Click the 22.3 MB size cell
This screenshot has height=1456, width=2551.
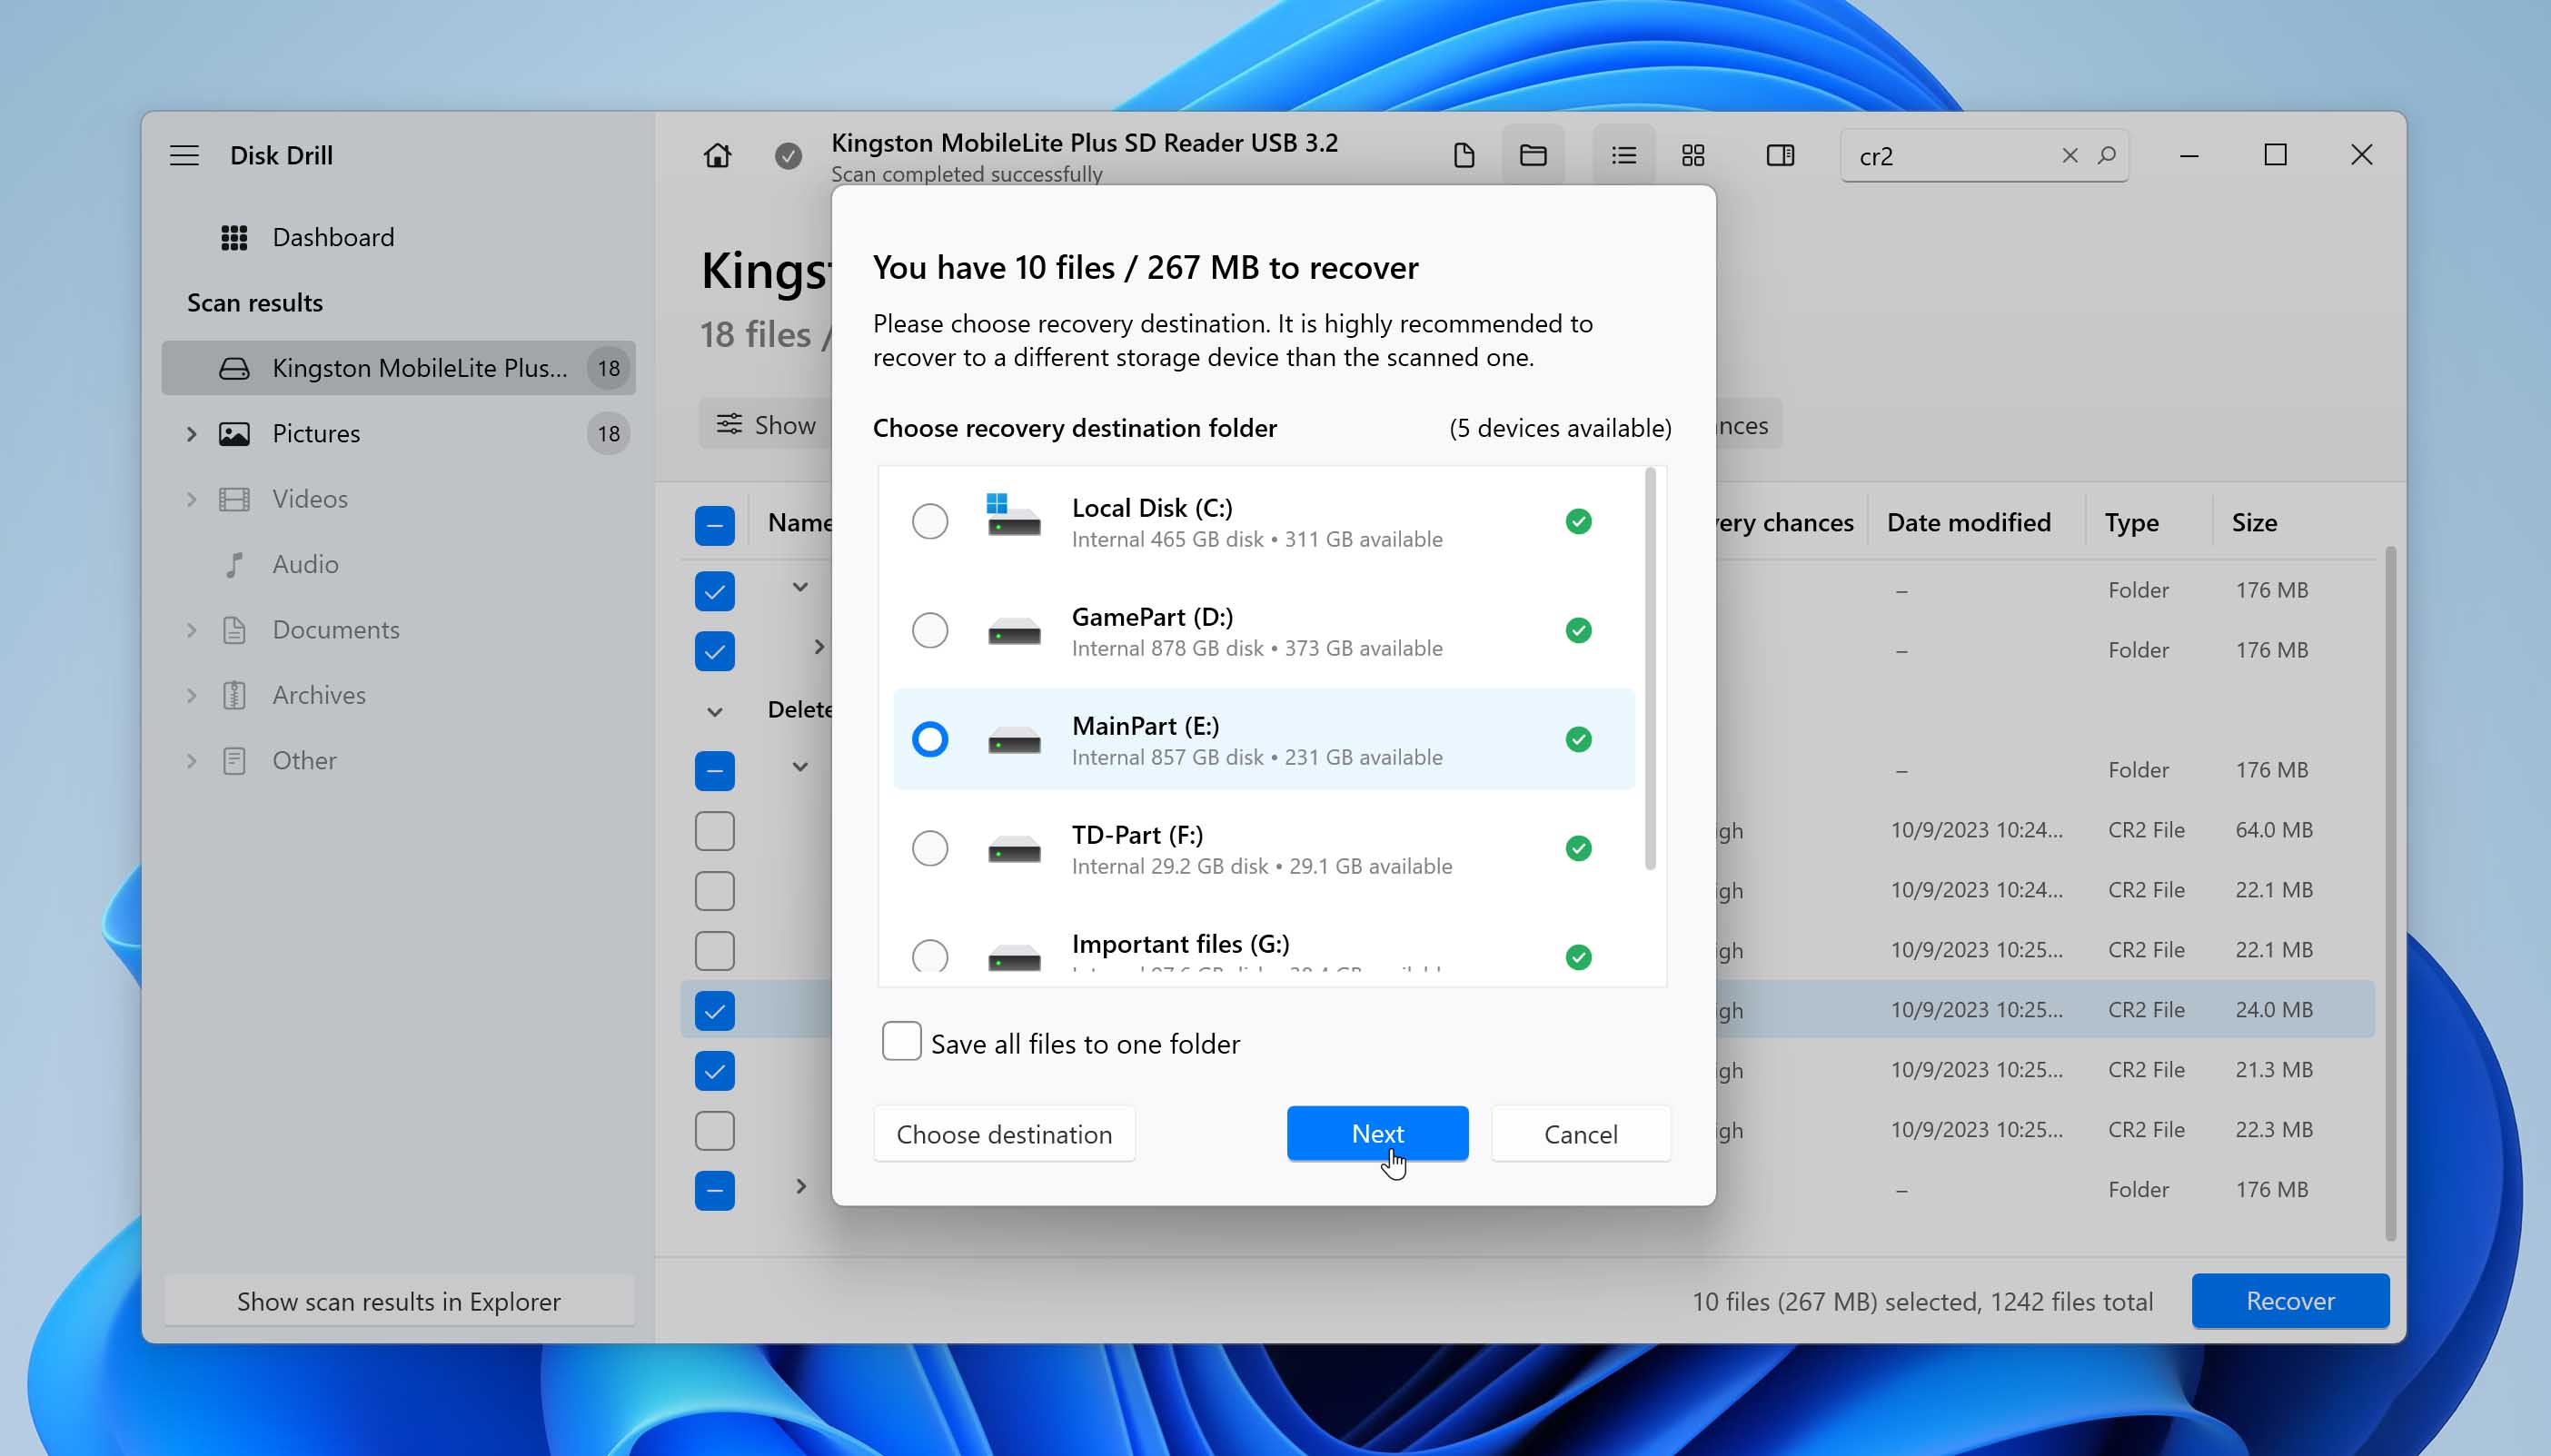point(2274,1129)
